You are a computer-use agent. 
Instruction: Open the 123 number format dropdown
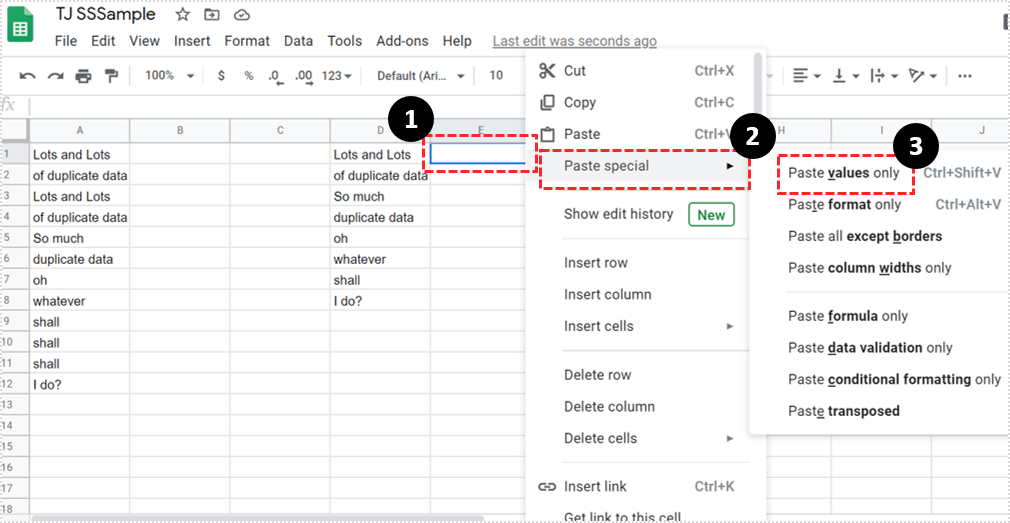[337, 76]
